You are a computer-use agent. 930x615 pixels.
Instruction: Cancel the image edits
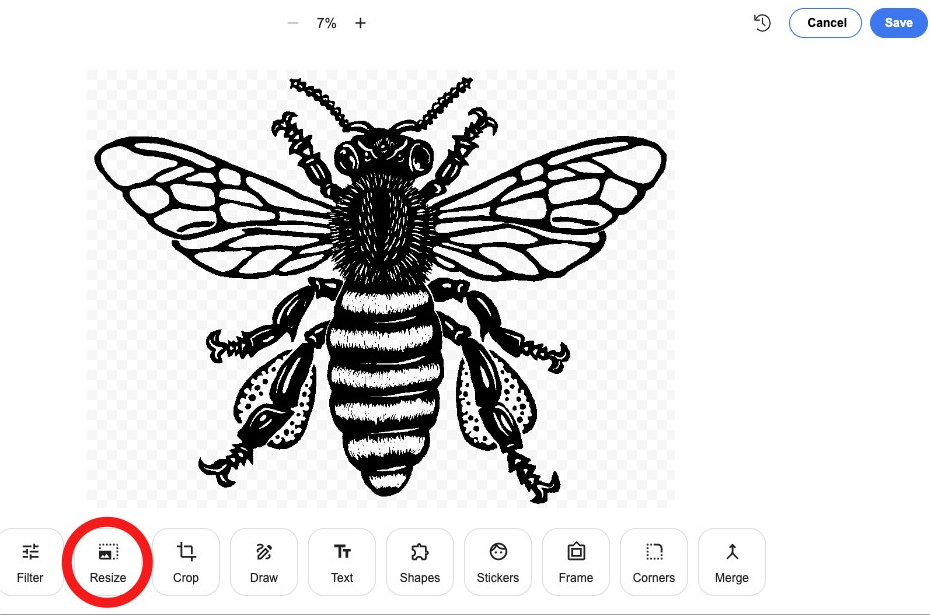tap(826, 23)
